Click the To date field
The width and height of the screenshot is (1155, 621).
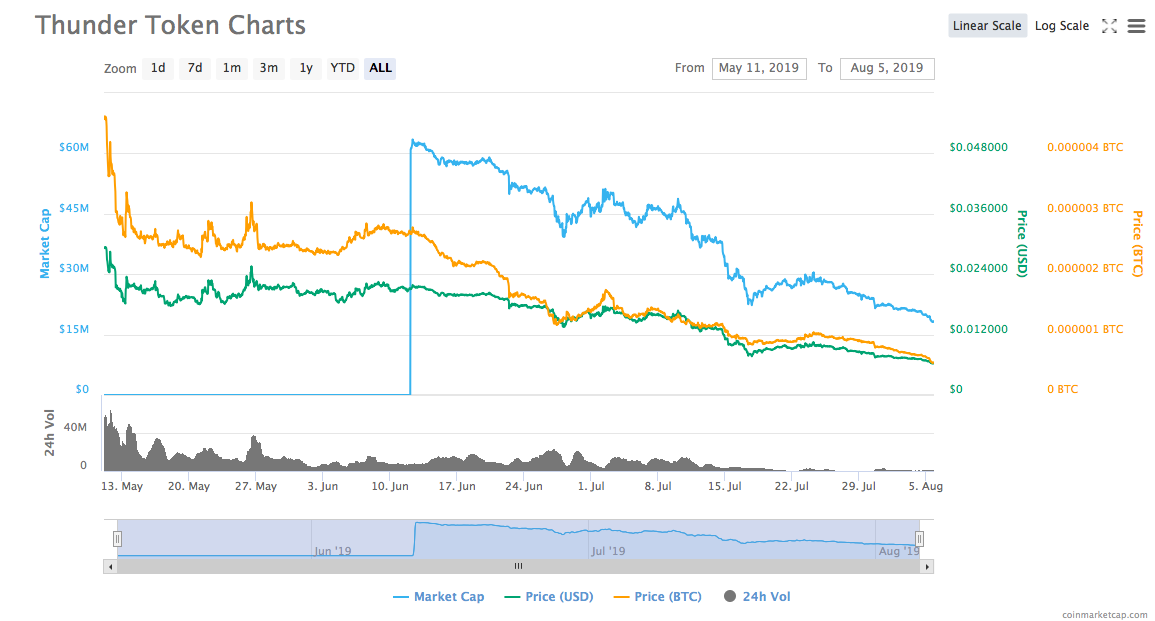(887, 69)
